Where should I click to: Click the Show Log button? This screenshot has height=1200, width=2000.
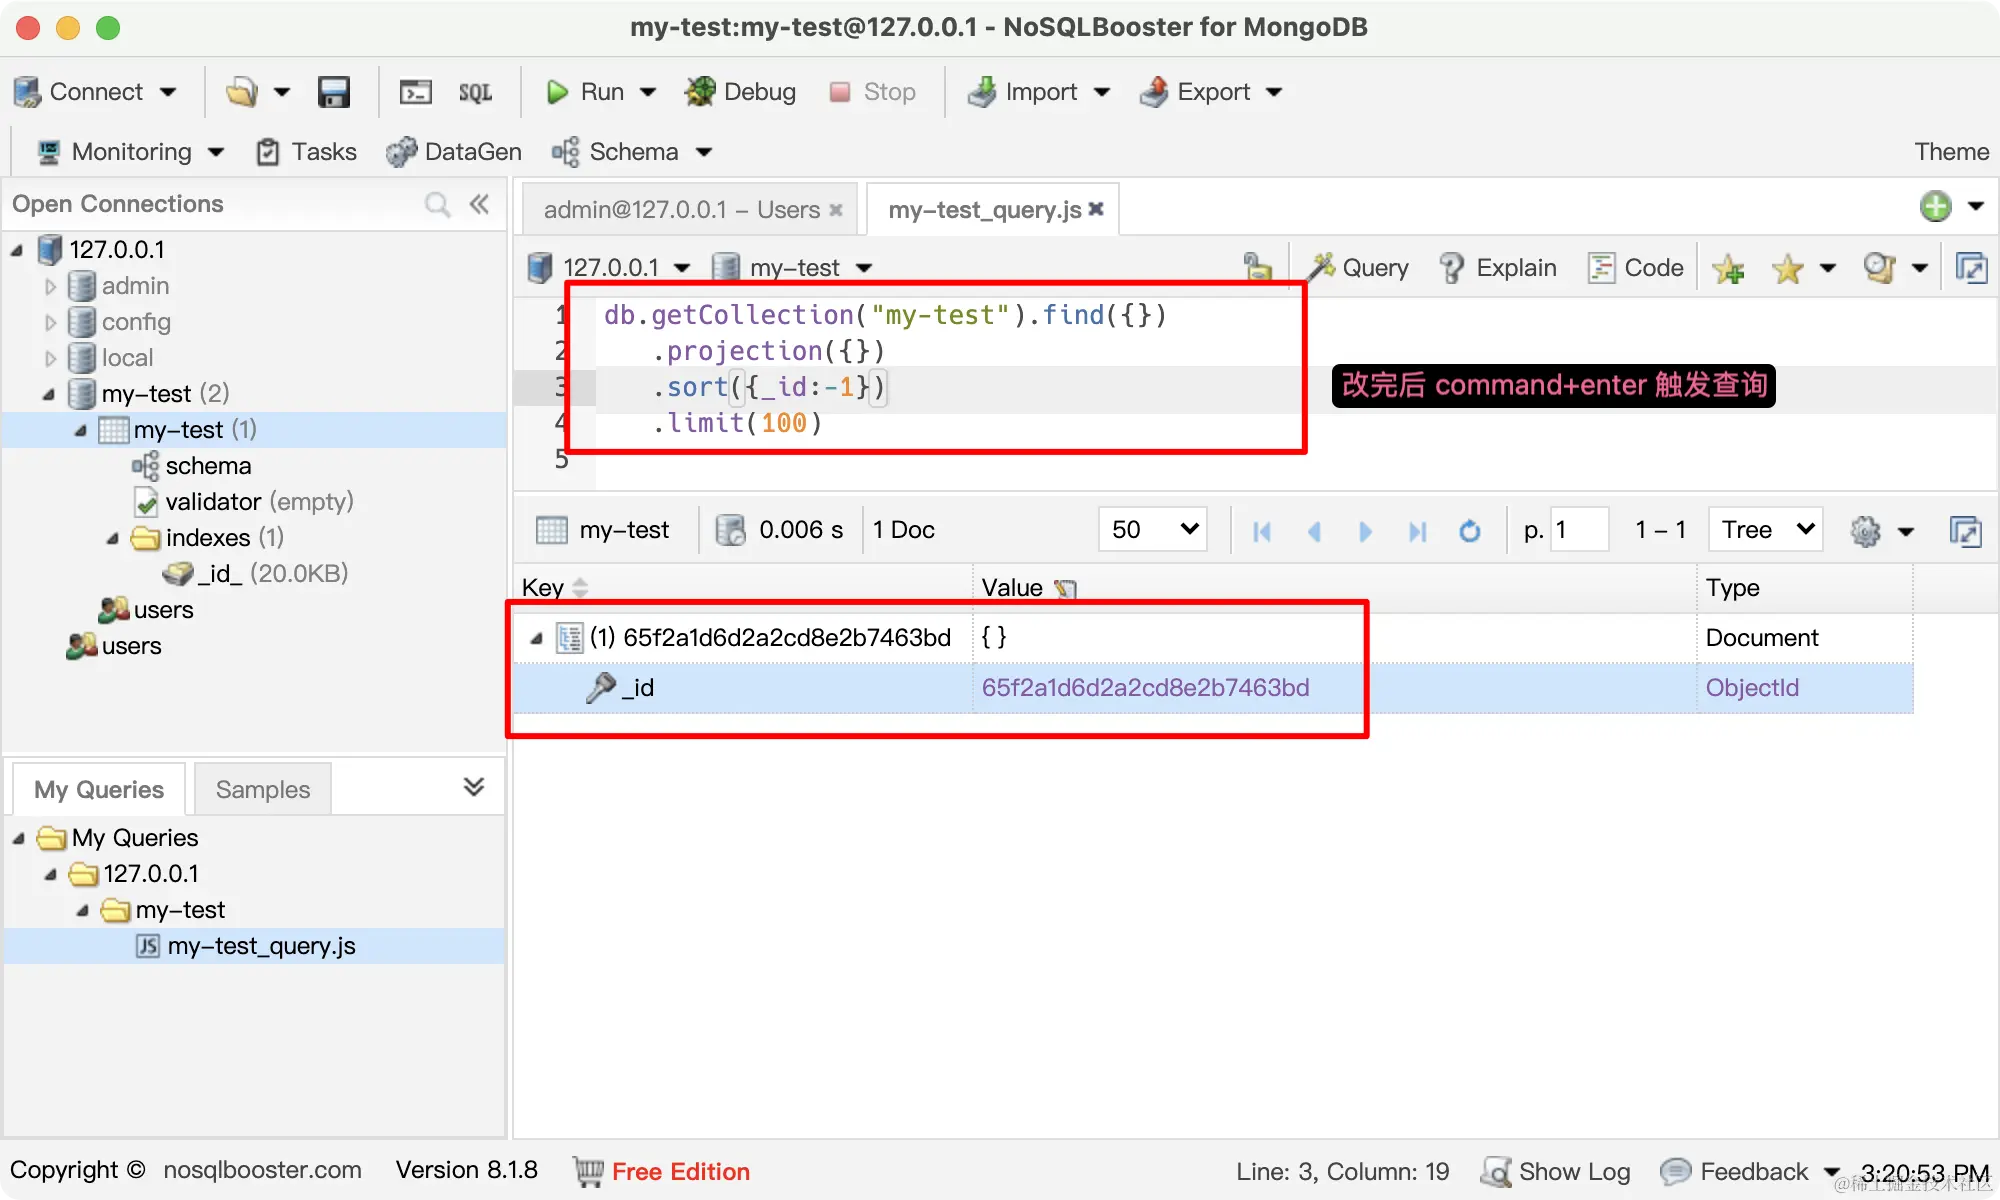coord(1556,1172)
